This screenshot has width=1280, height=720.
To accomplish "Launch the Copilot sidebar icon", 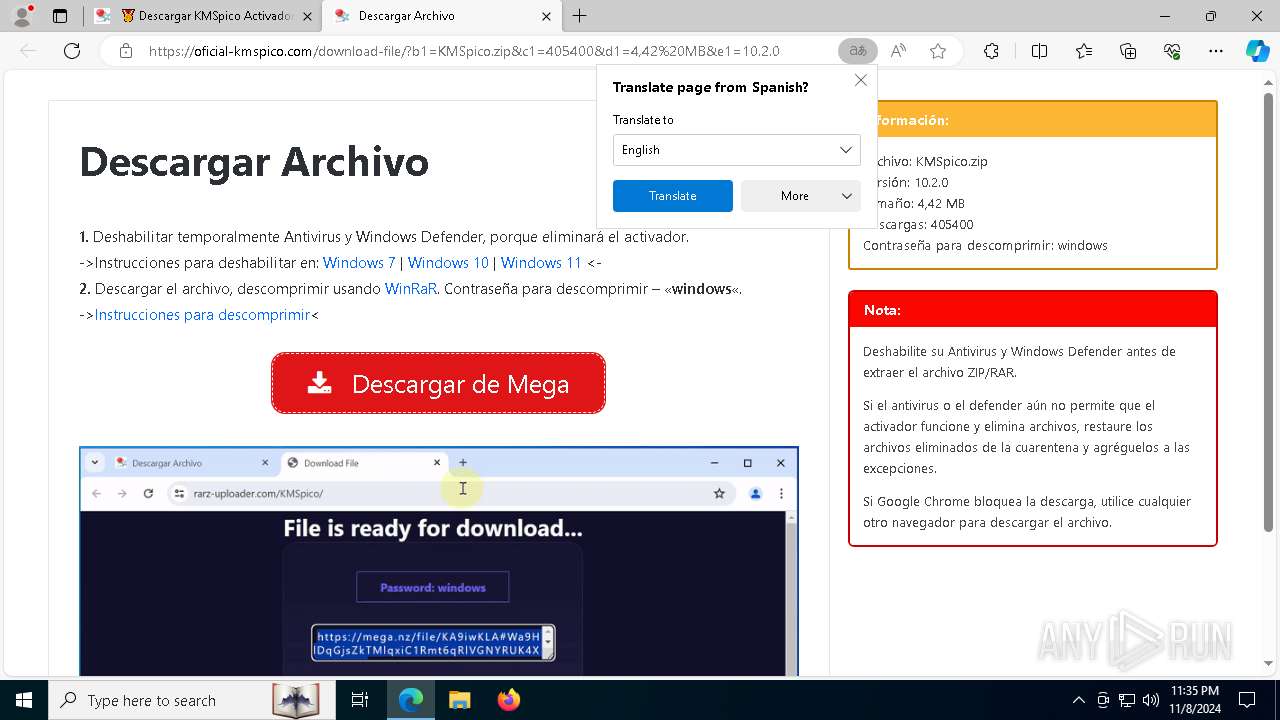I will pos(1258,51).
